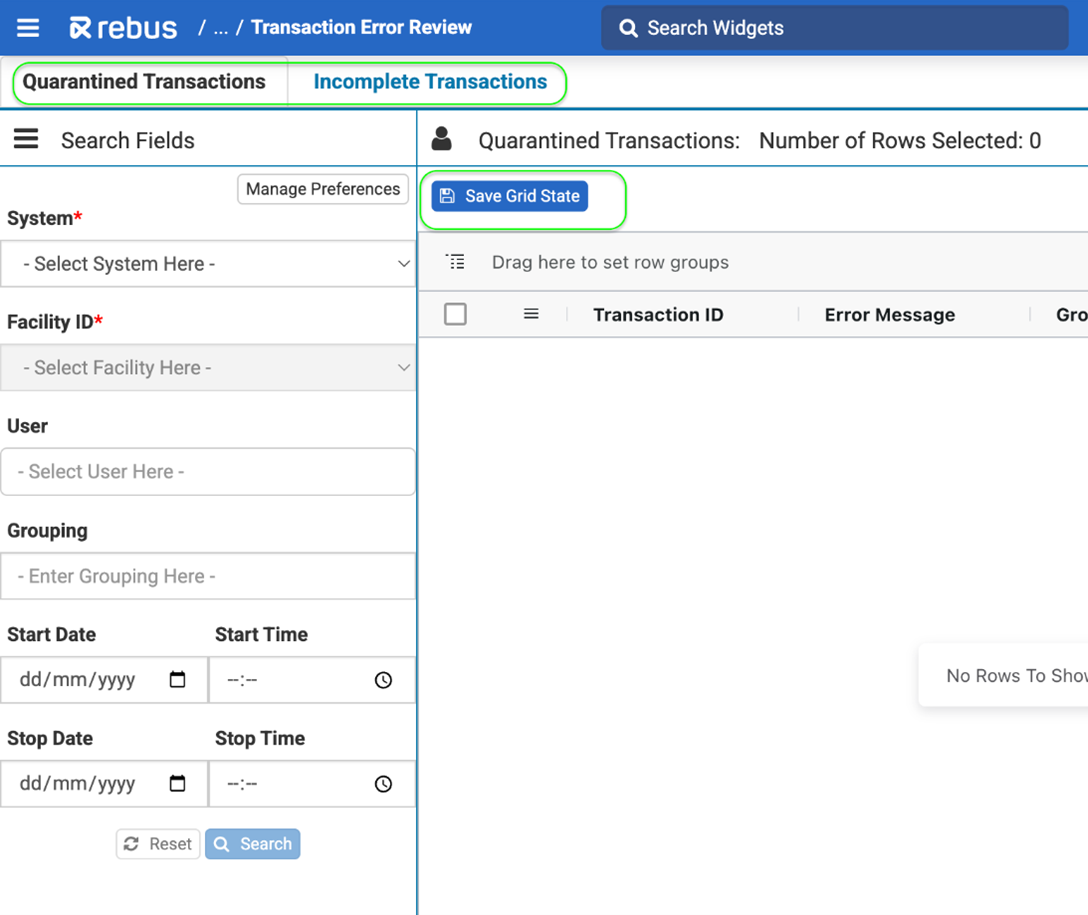This screenshot has width=1088, height=915.
Task: Click the Save Grid State button
Action: (510, 196)
